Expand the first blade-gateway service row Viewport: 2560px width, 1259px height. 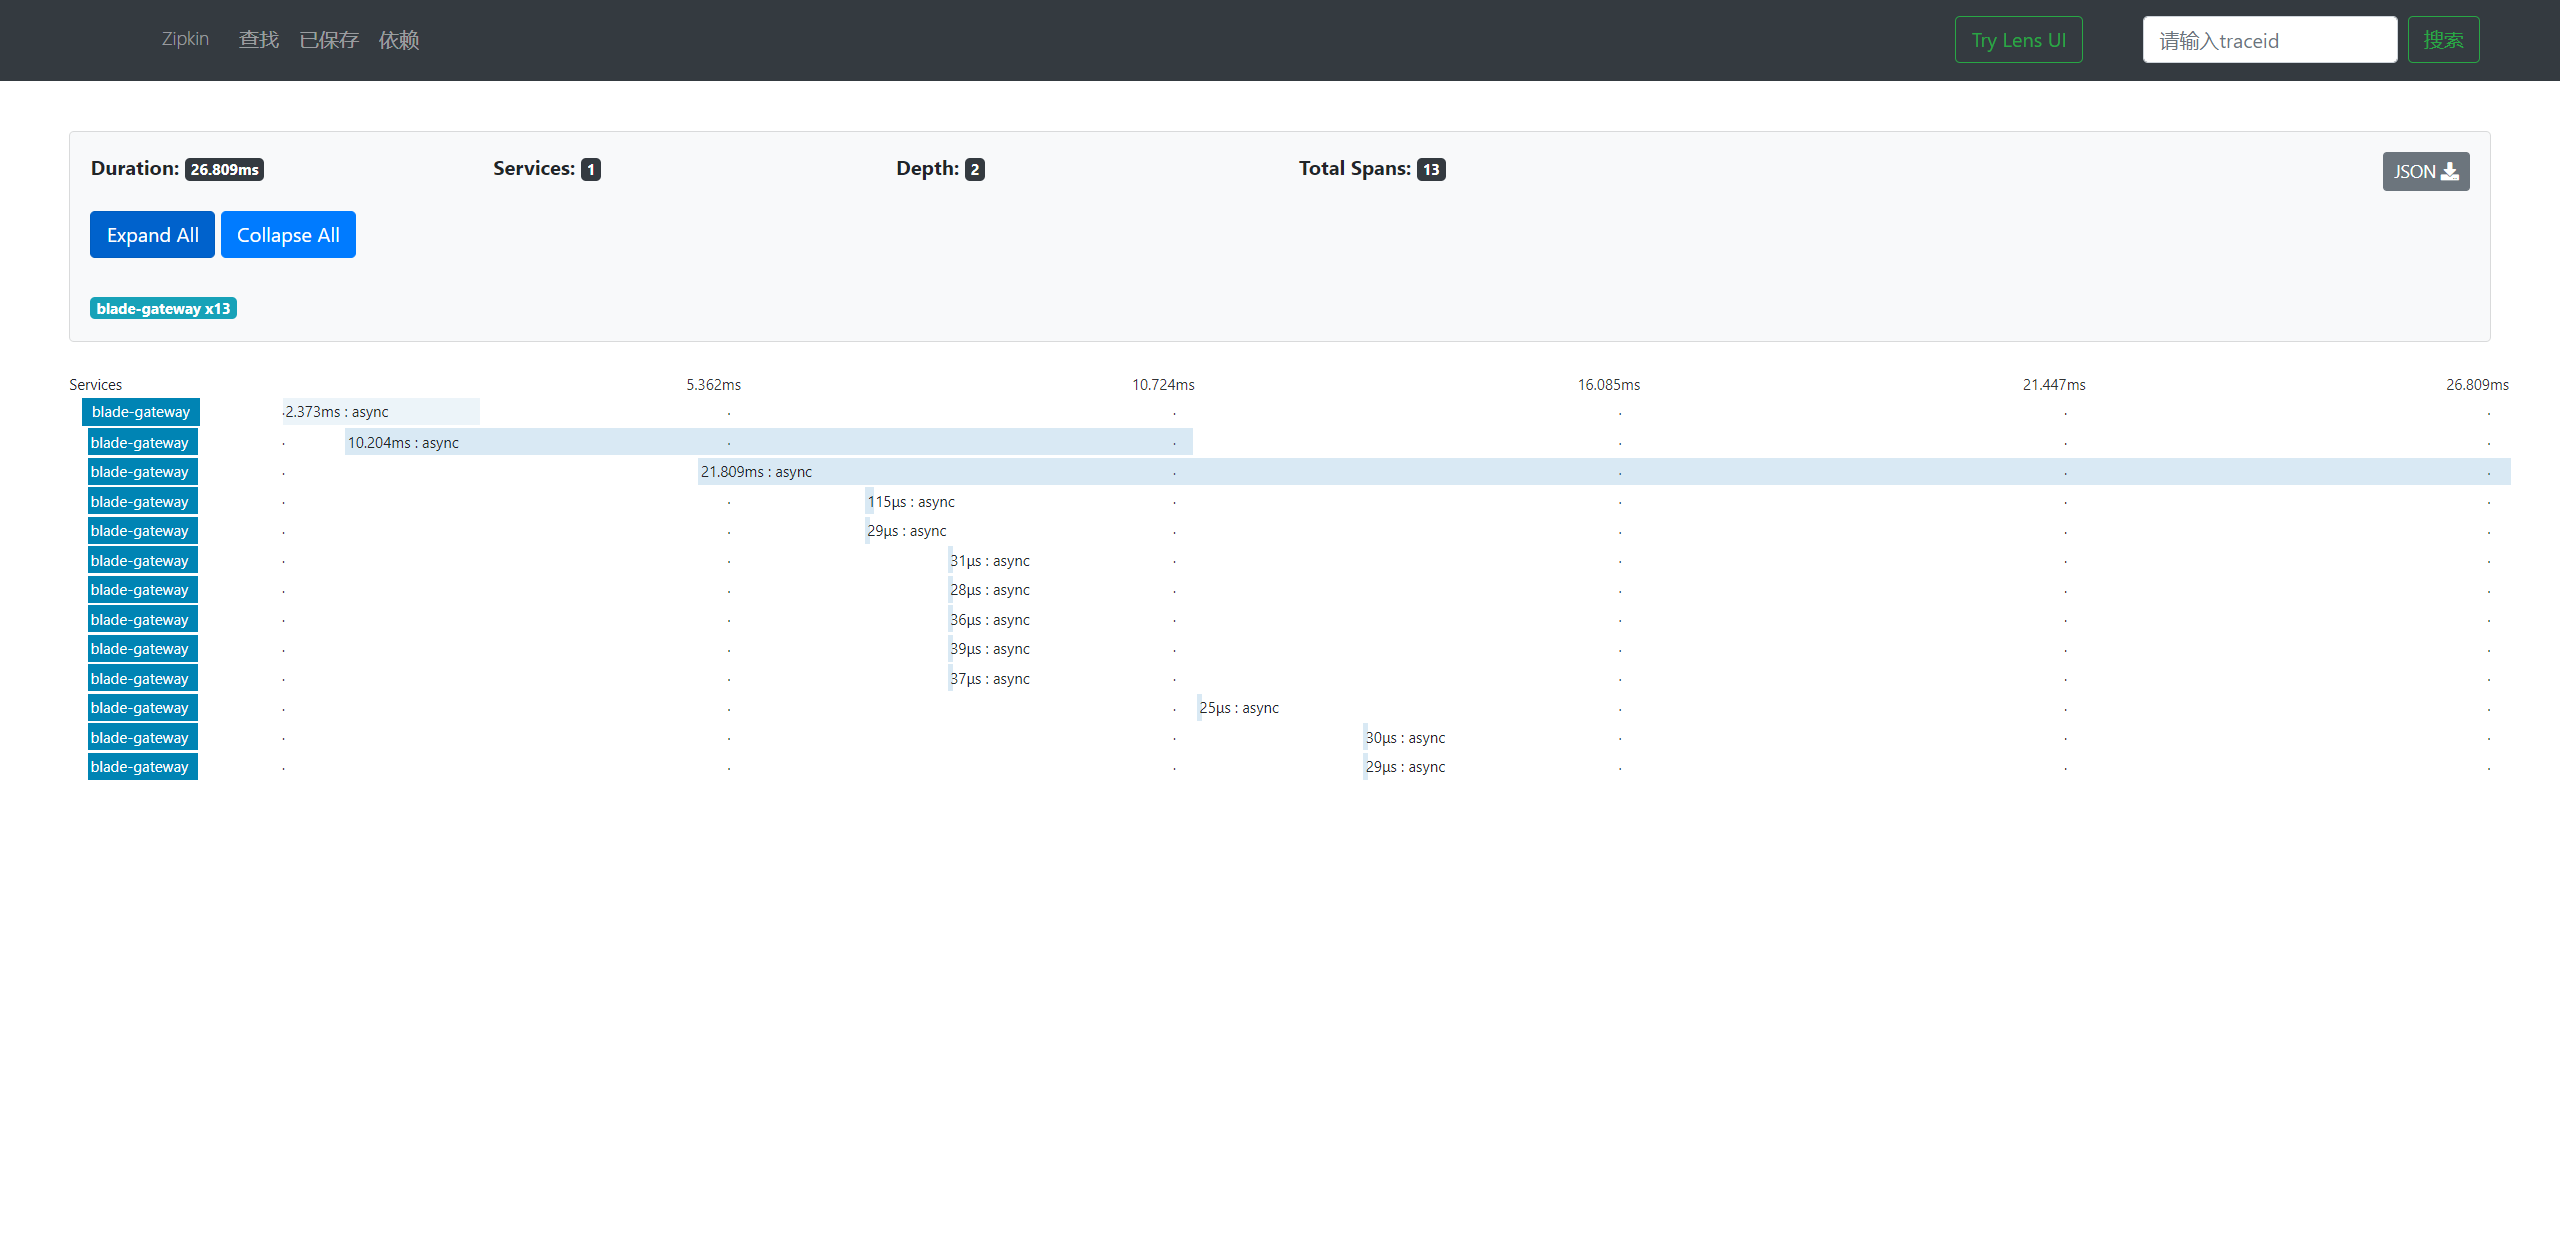click(x=141, y=412)
